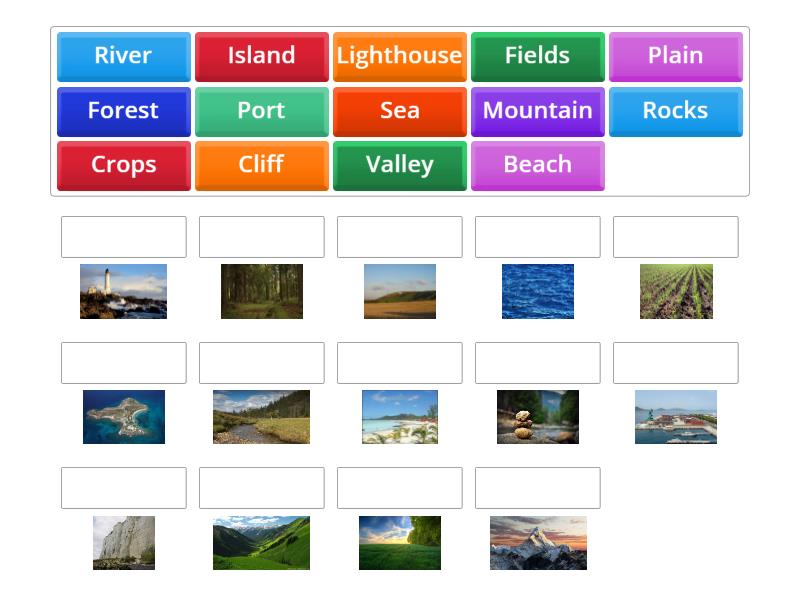Select the Mountain word tile
This screenshot has width=800, height=600.
537,111
